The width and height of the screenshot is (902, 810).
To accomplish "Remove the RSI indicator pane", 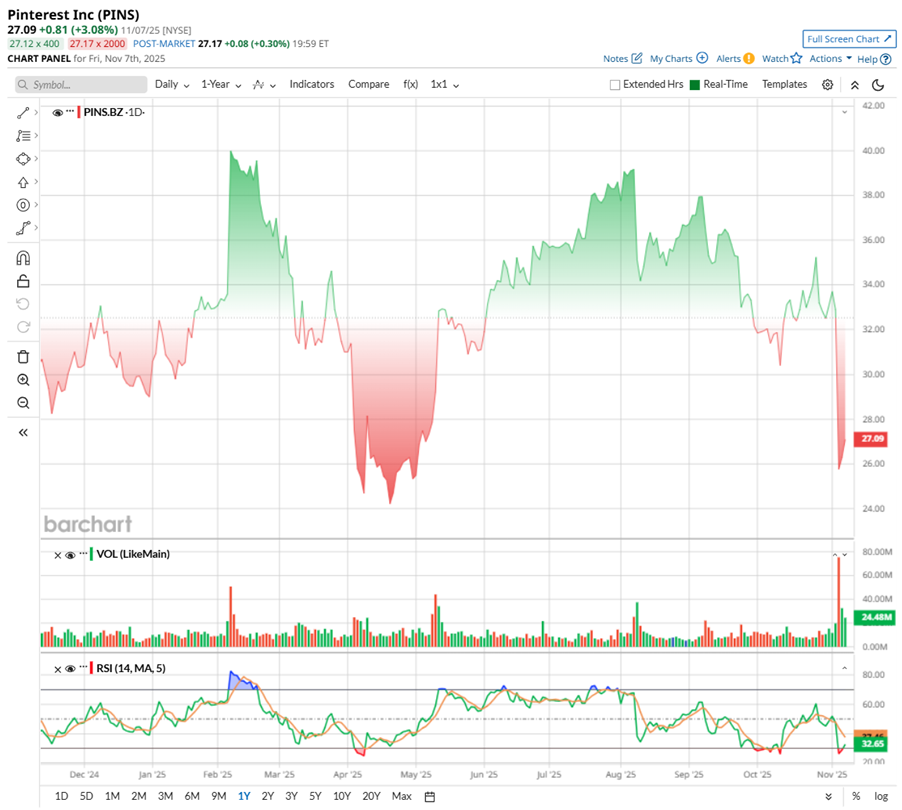I will (58, 669).
